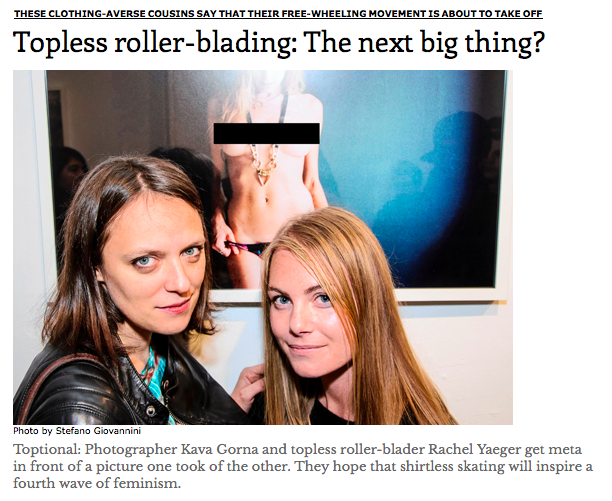Click the phrase 'fourth wave of feminism'

[x=95, y=483]
